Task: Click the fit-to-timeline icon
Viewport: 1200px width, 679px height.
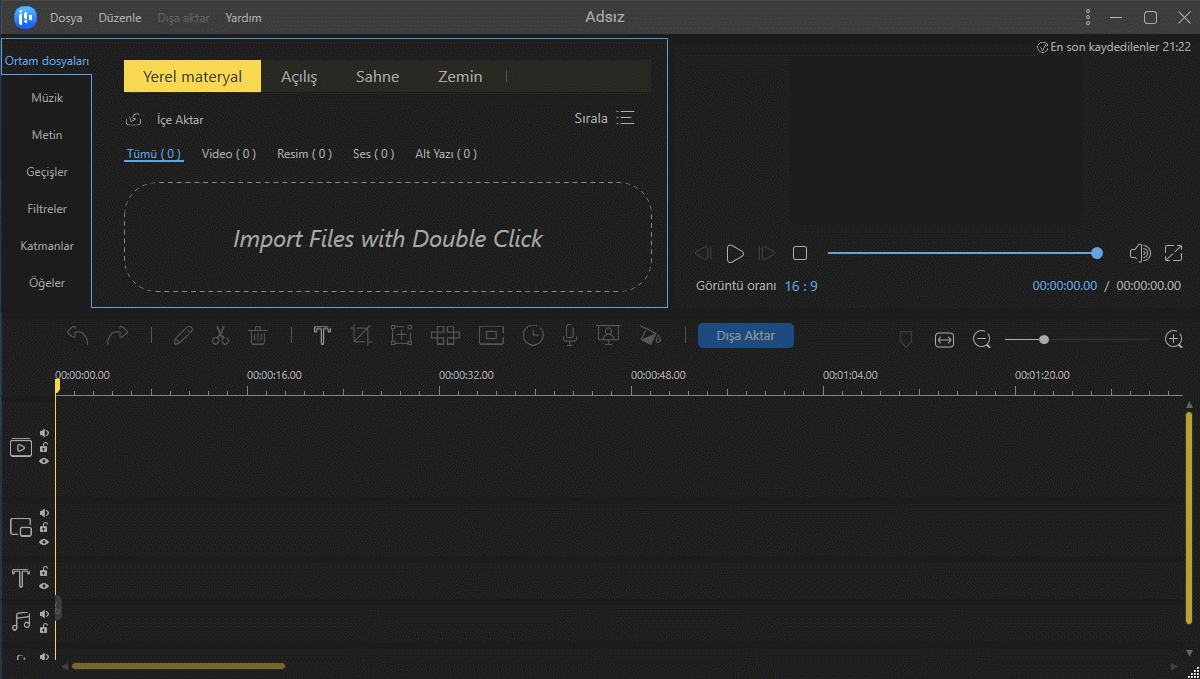Action: click(944, 340)
